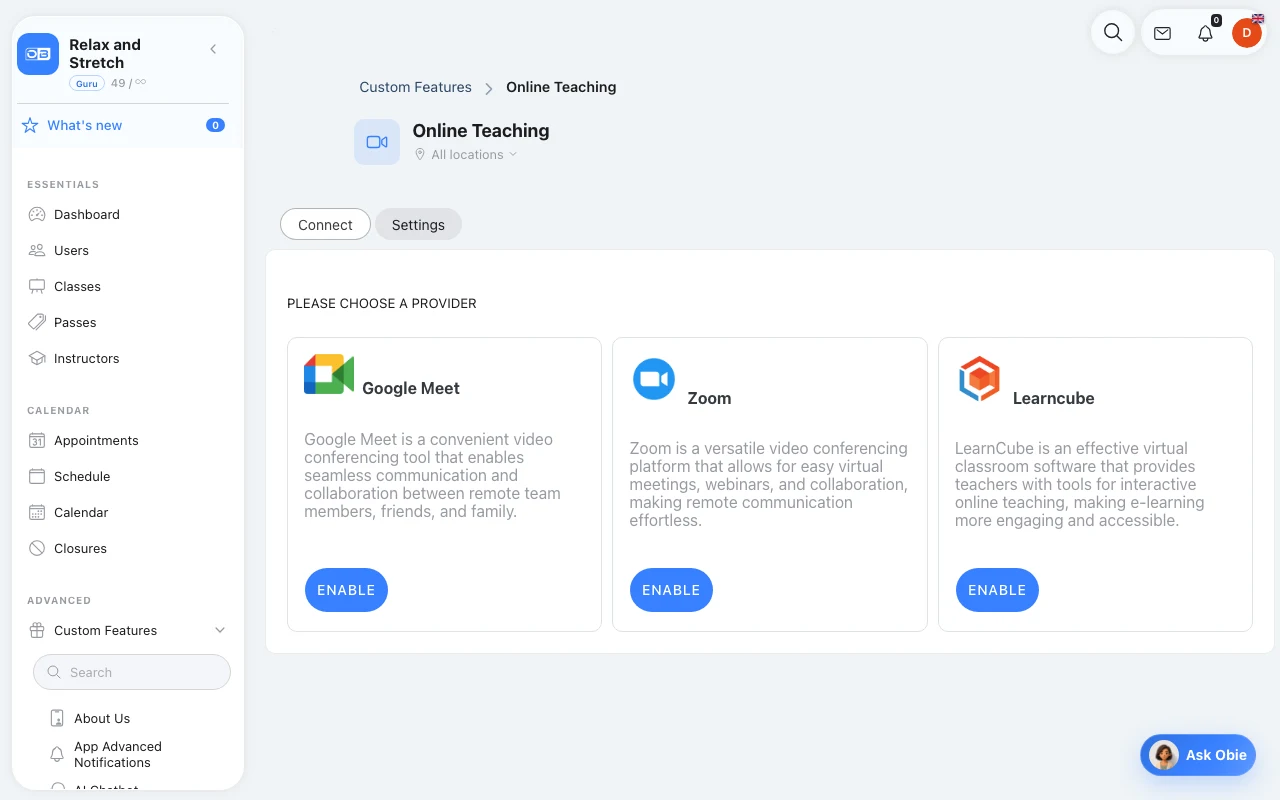
Task: Click the Zoom logo
Action: coord(654,379)
